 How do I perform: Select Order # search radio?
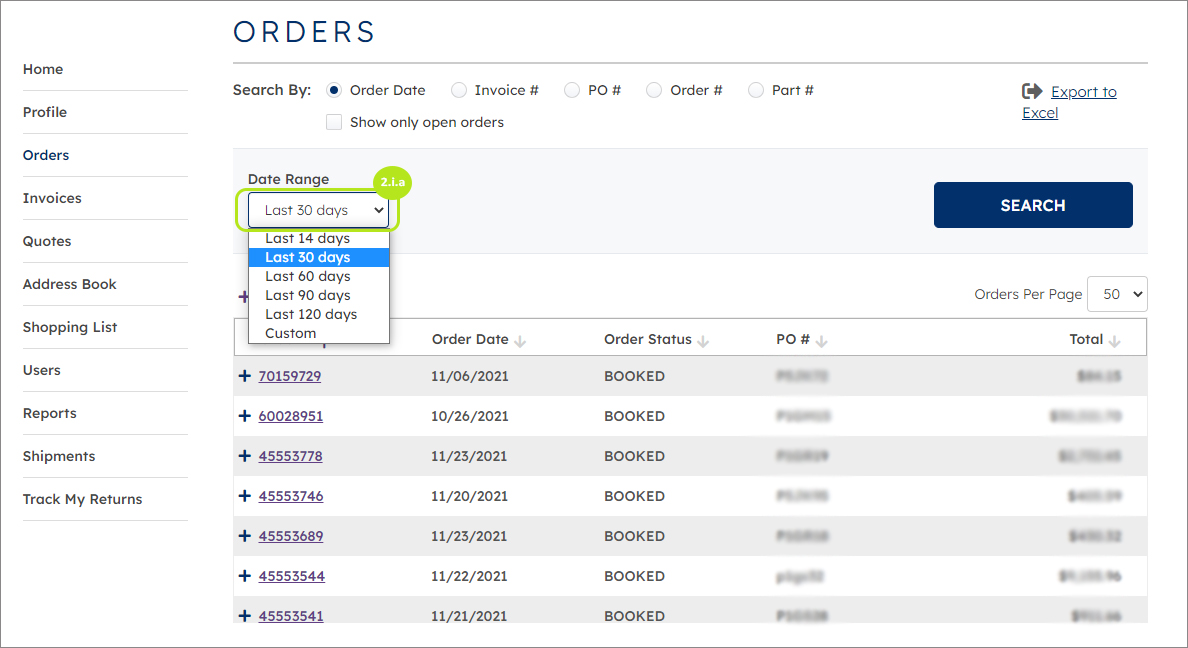(654, 90)
